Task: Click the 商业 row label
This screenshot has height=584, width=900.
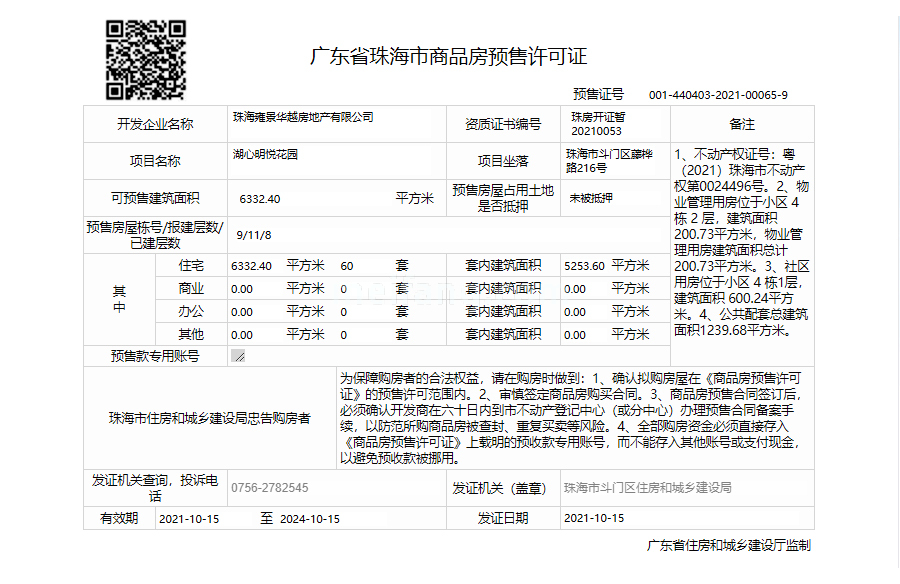Action: [x=191, y=288]
